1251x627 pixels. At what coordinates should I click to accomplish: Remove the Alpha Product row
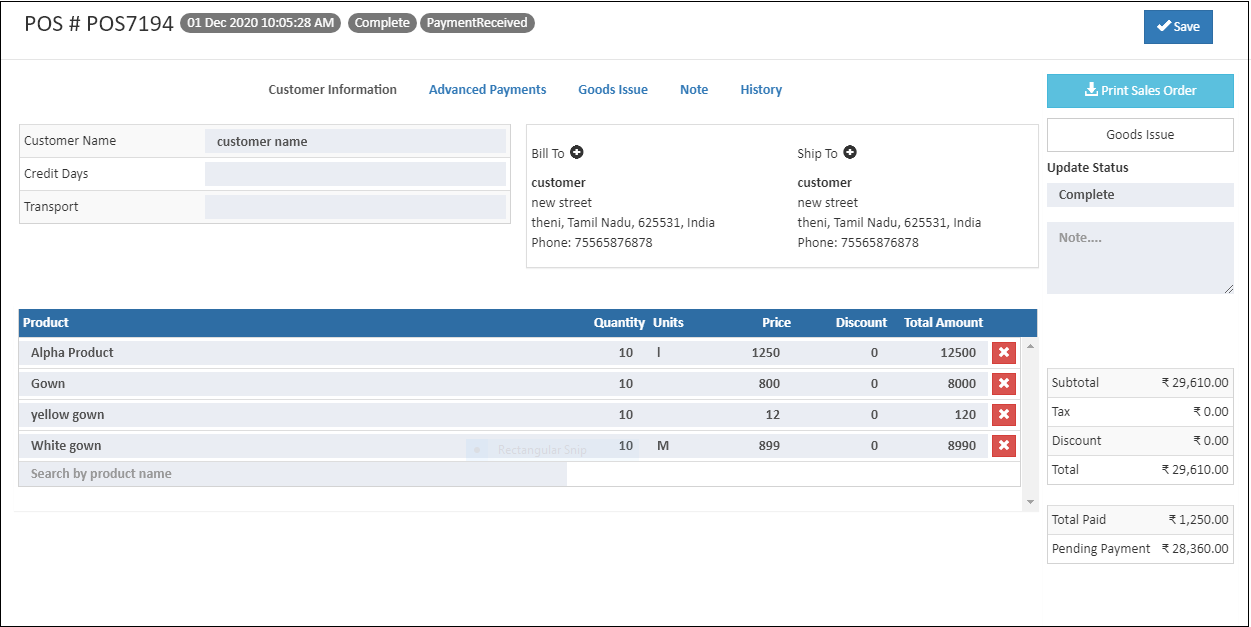pyautogui.click(x=1004, y=353)
